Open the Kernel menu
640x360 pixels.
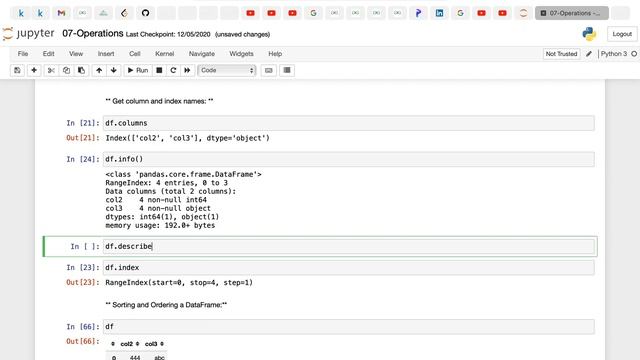coord(164,53)
